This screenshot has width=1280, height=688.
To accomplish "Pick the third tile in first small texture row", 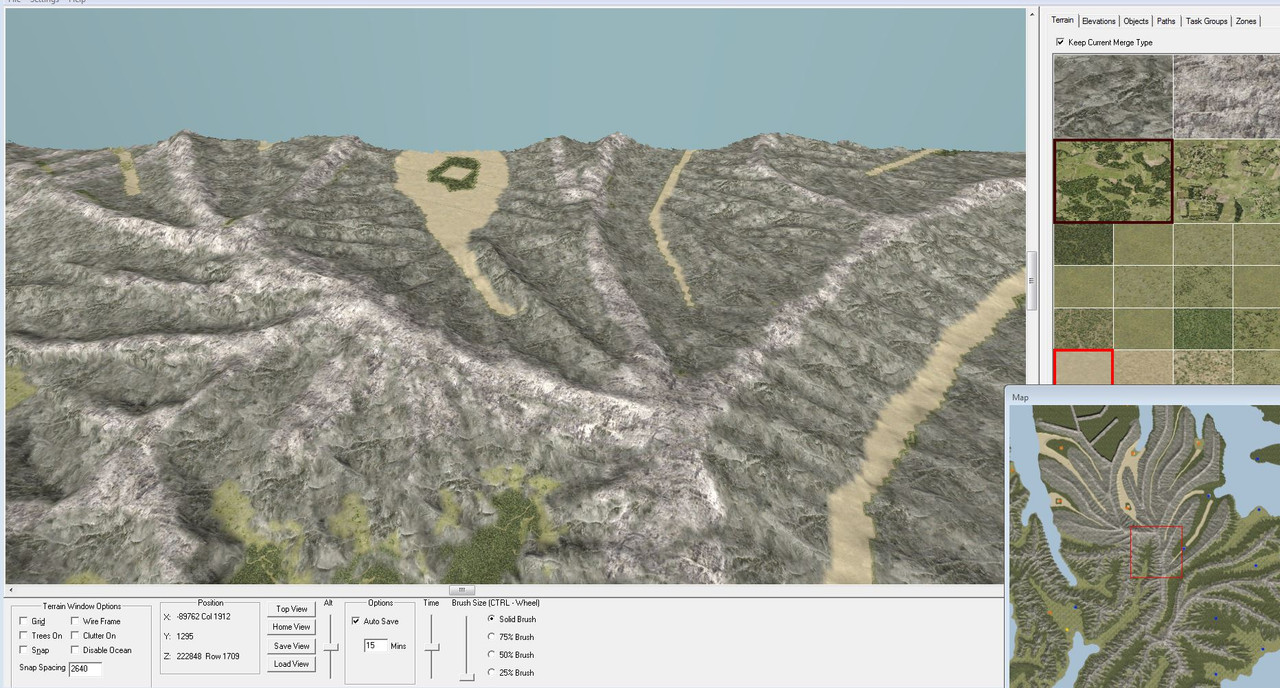I will pos(1203,244).
